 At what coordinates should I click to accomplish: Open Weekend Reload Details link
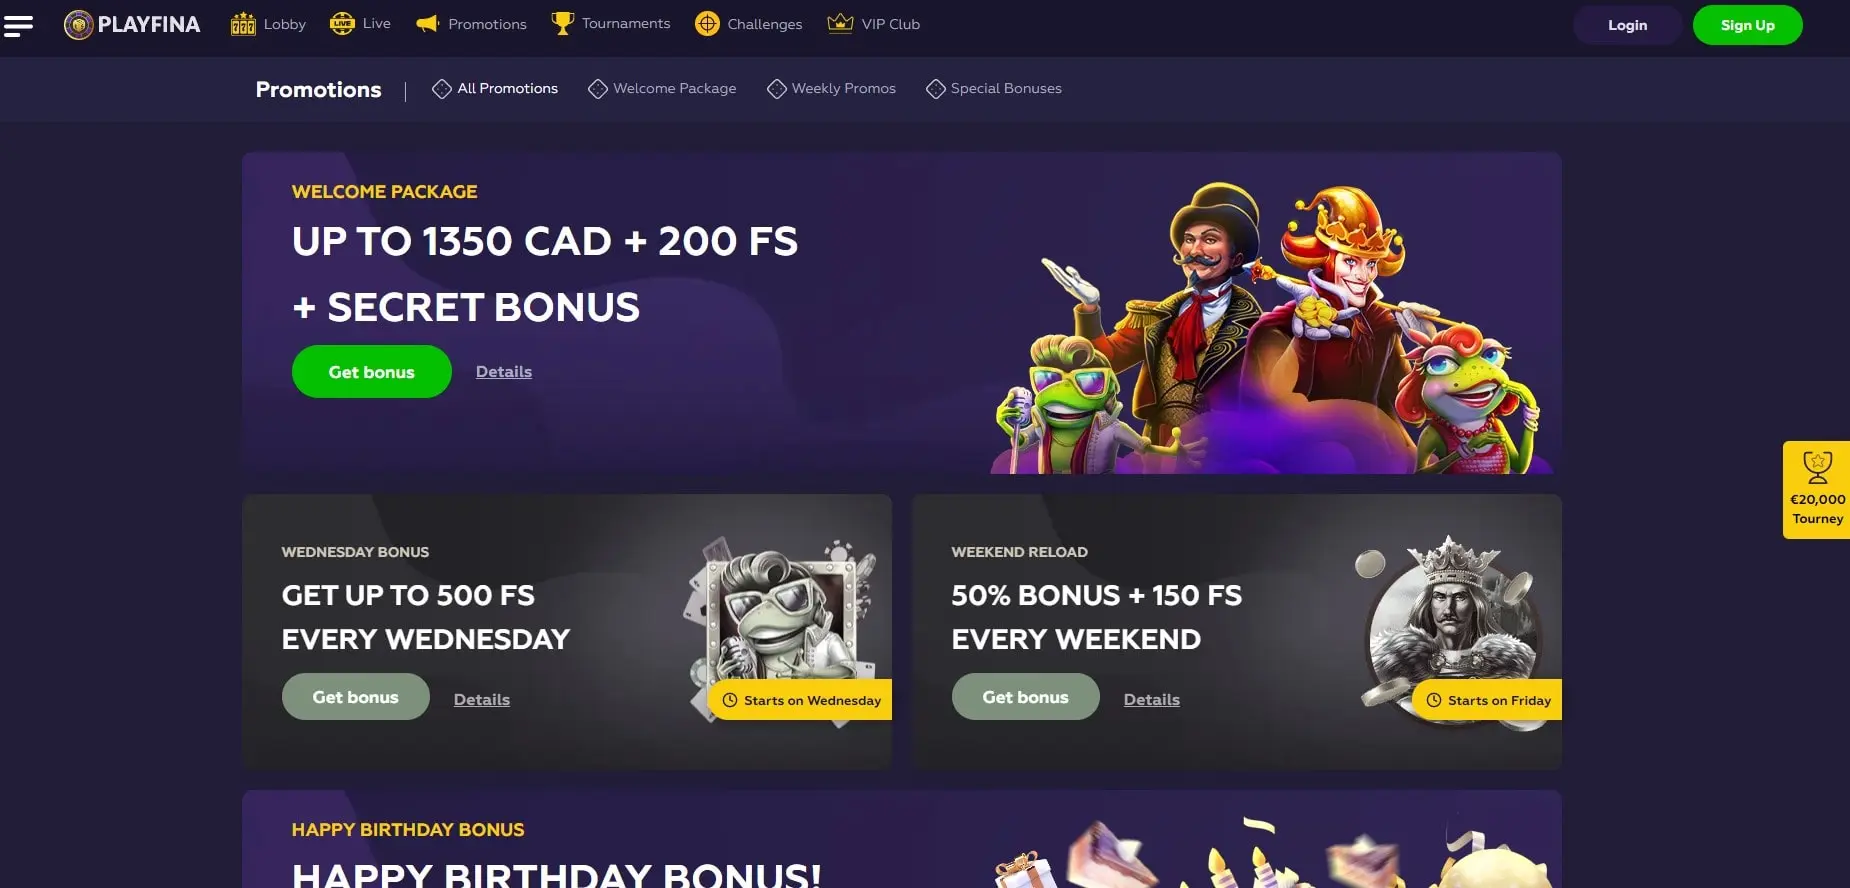(1152, 700)
